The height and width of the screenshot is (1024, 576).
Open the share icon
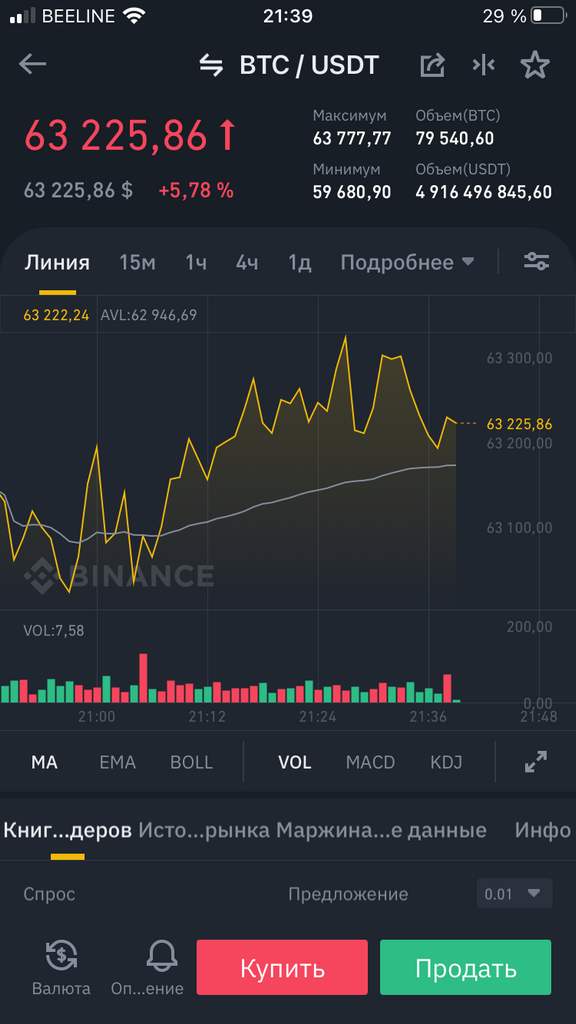coord(432,65)
